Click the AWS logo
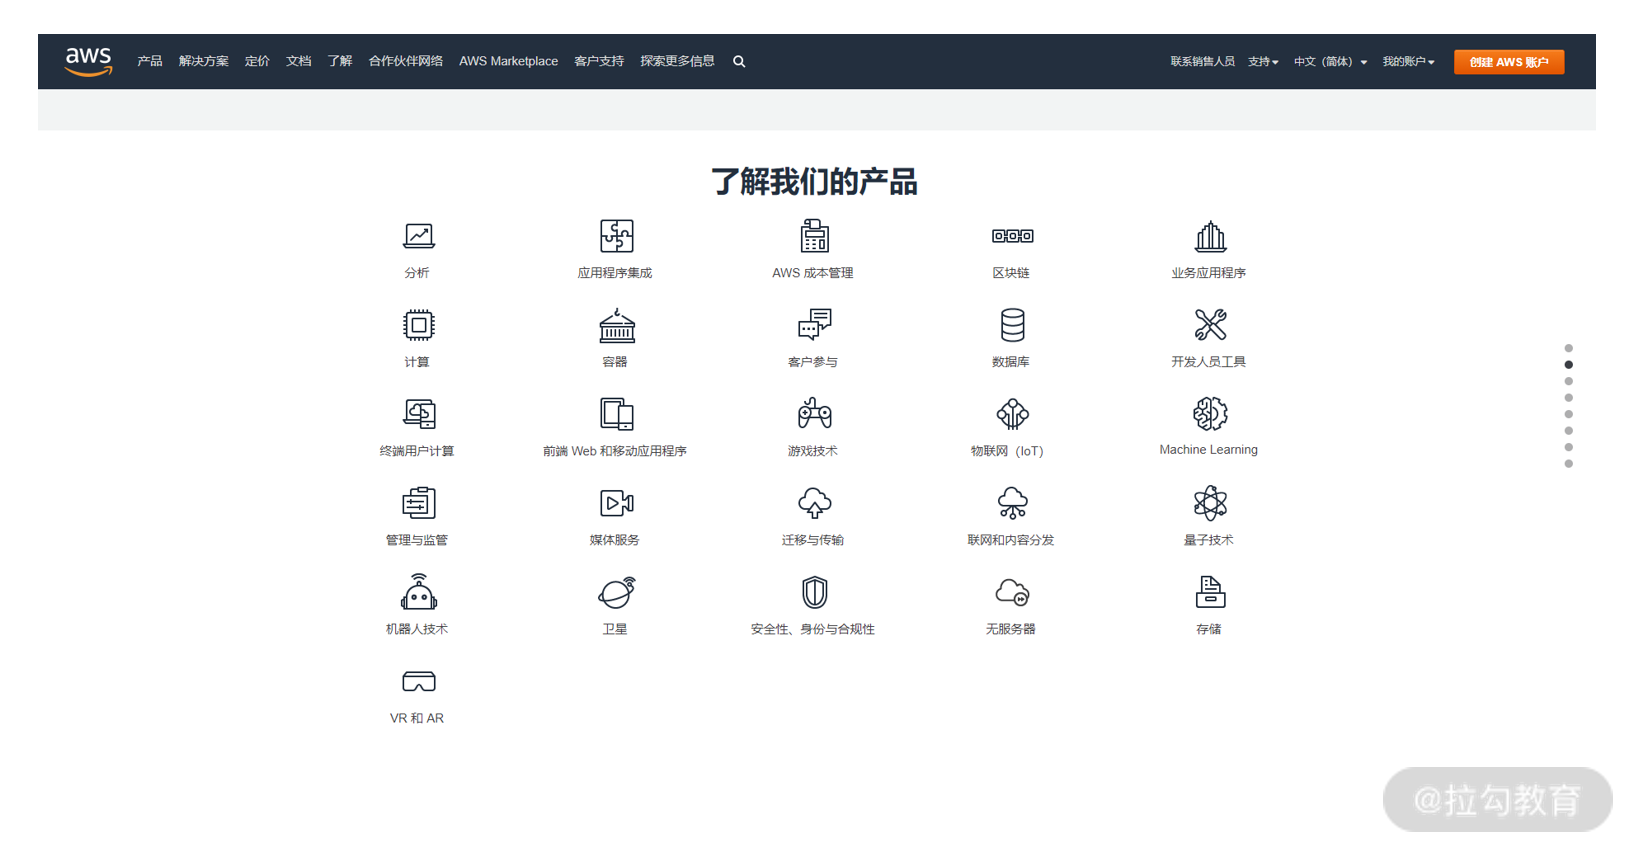Viewport: 1634px width, 853px height. point(88,61)
